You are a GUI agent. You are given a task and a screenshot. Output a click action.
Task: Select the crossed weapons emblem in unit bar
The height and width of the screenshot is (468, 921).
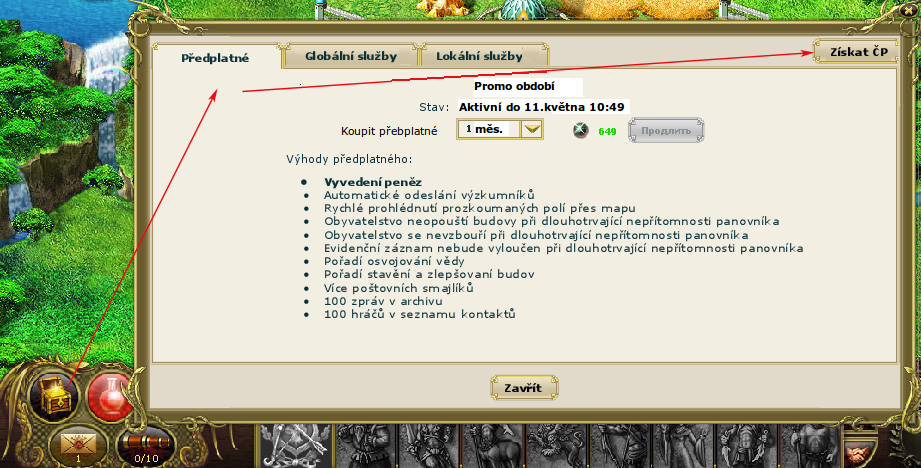point(295,447)
